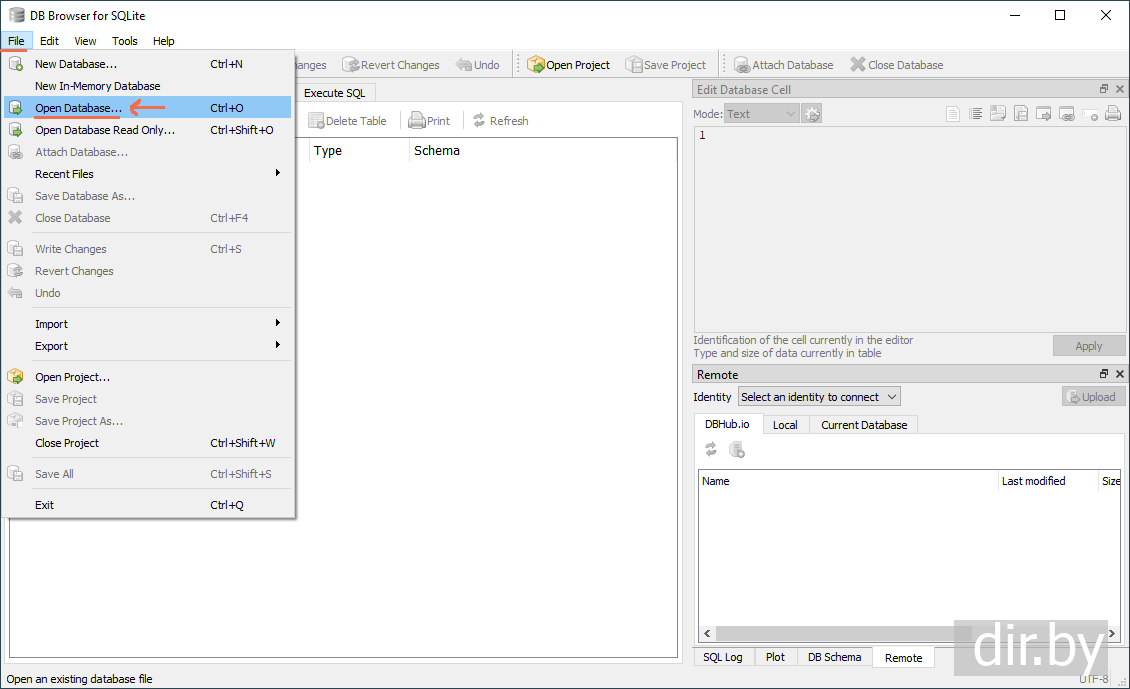
Task: Expand the Identity selection dropdown
Action: click(x=819, y=397)
